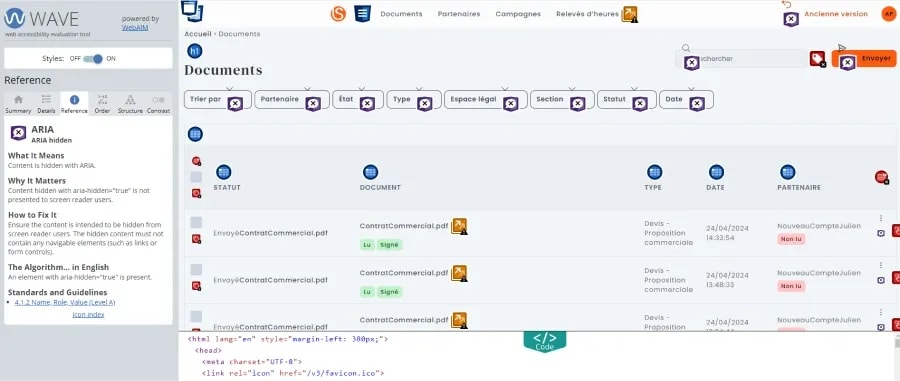Image resolution: width=900 pixels, height=381 pixels.
Task: Click the h1 heading indicator icon
Action: click(195, 51)
